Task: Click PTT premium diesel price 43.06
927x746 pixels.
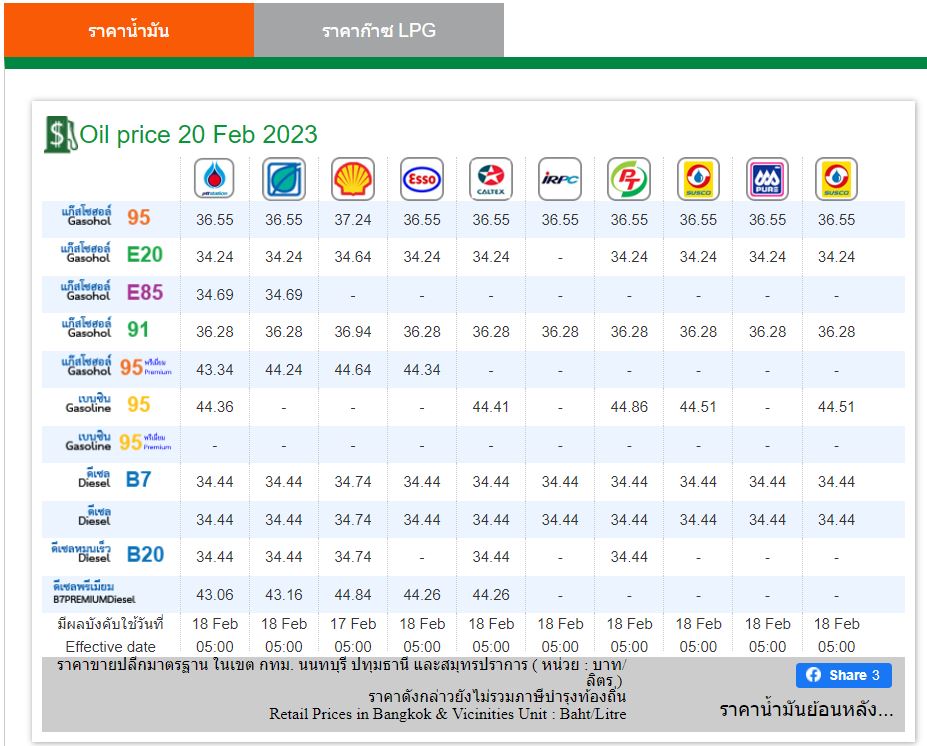Action: pyautogui.click(x=215, y=595)
